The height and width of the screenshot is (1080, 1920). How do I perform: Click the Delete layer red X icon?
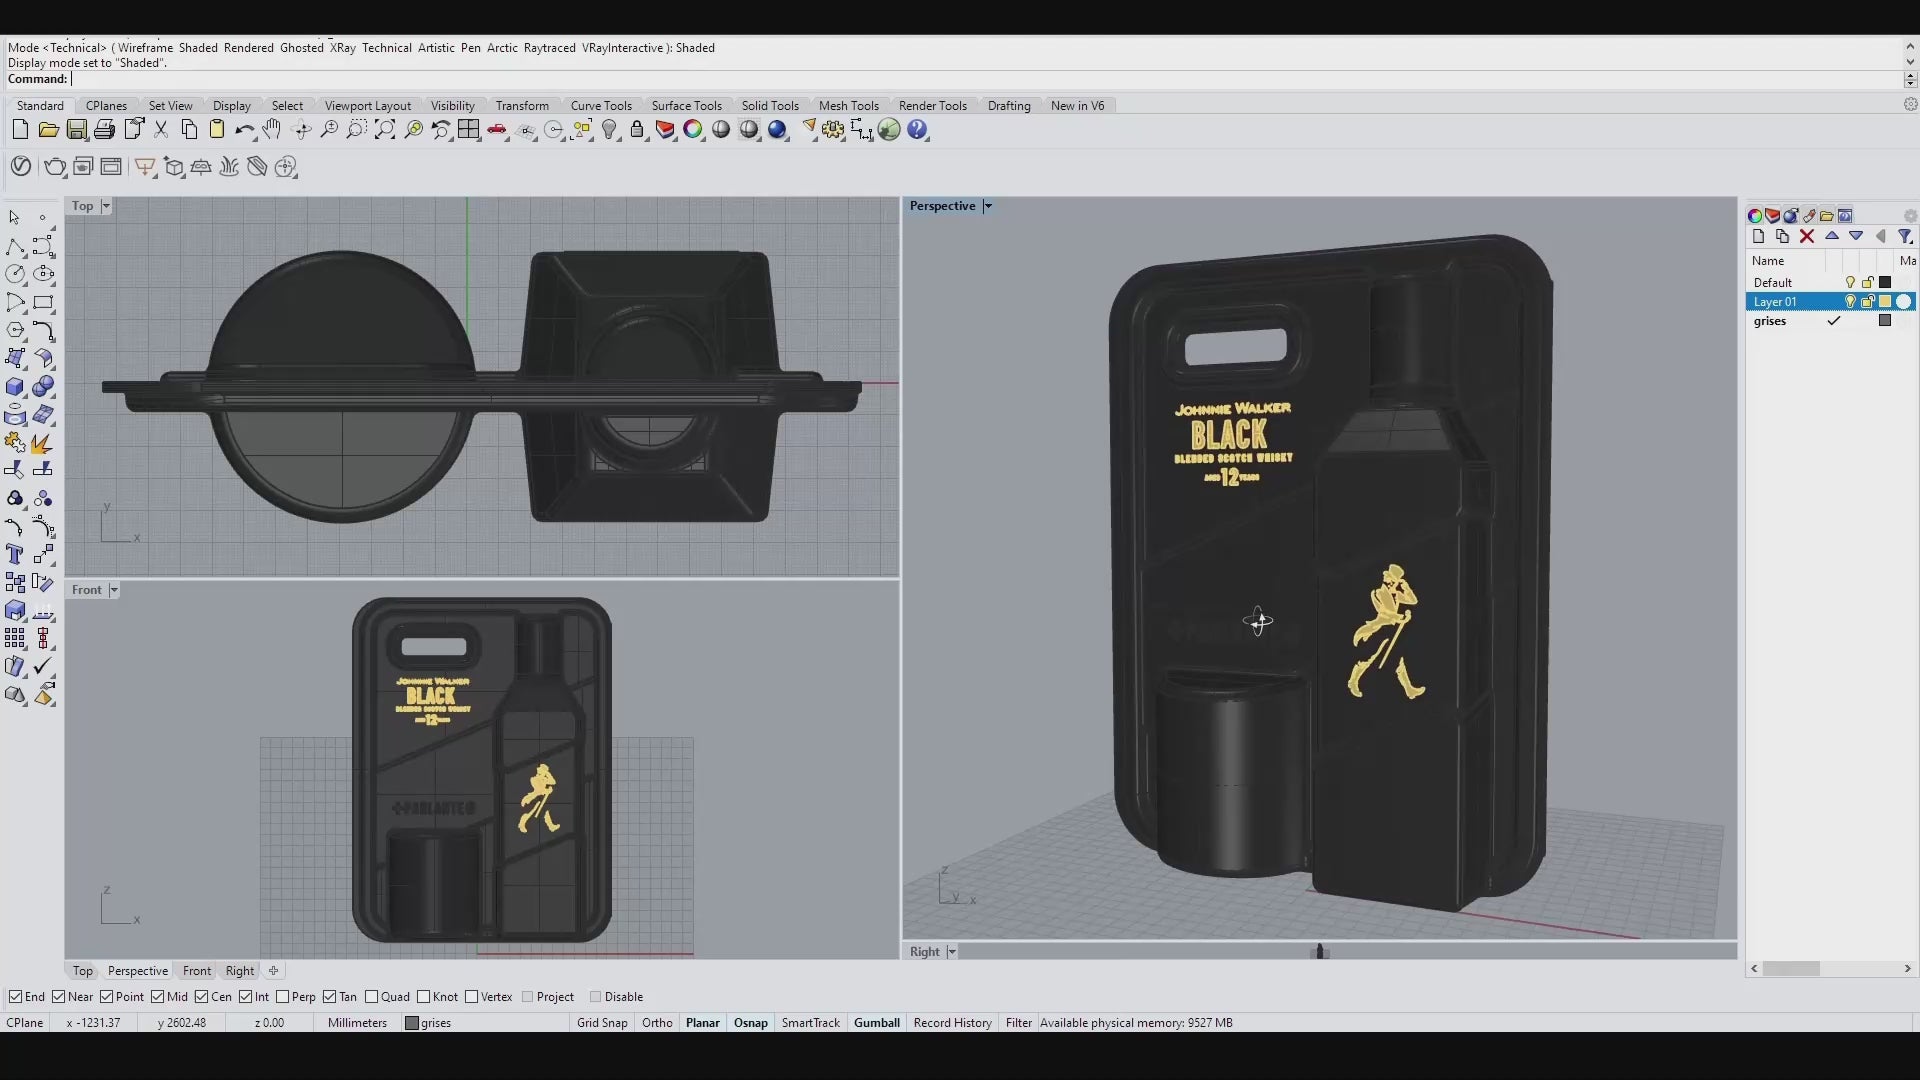click(x=1807, y=236)
